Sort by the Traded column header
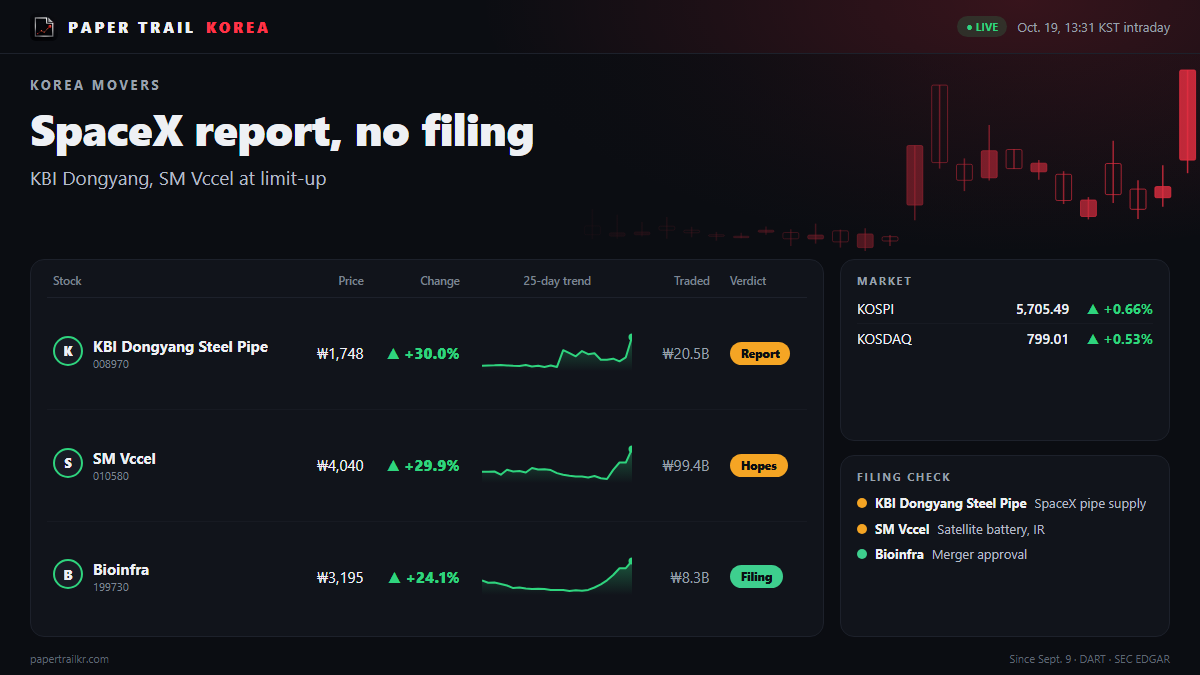 point(691,281)
